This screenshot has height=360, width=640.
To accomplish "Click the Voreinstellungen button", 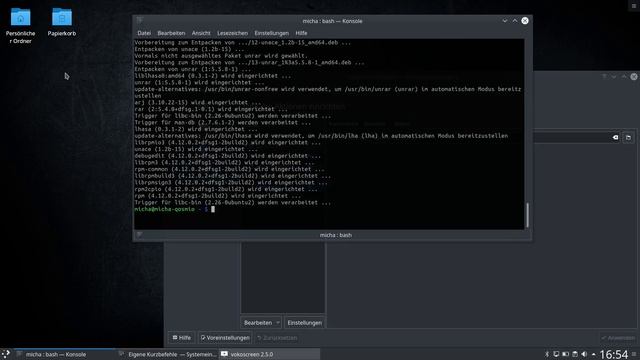I will (x=225, y=338).
